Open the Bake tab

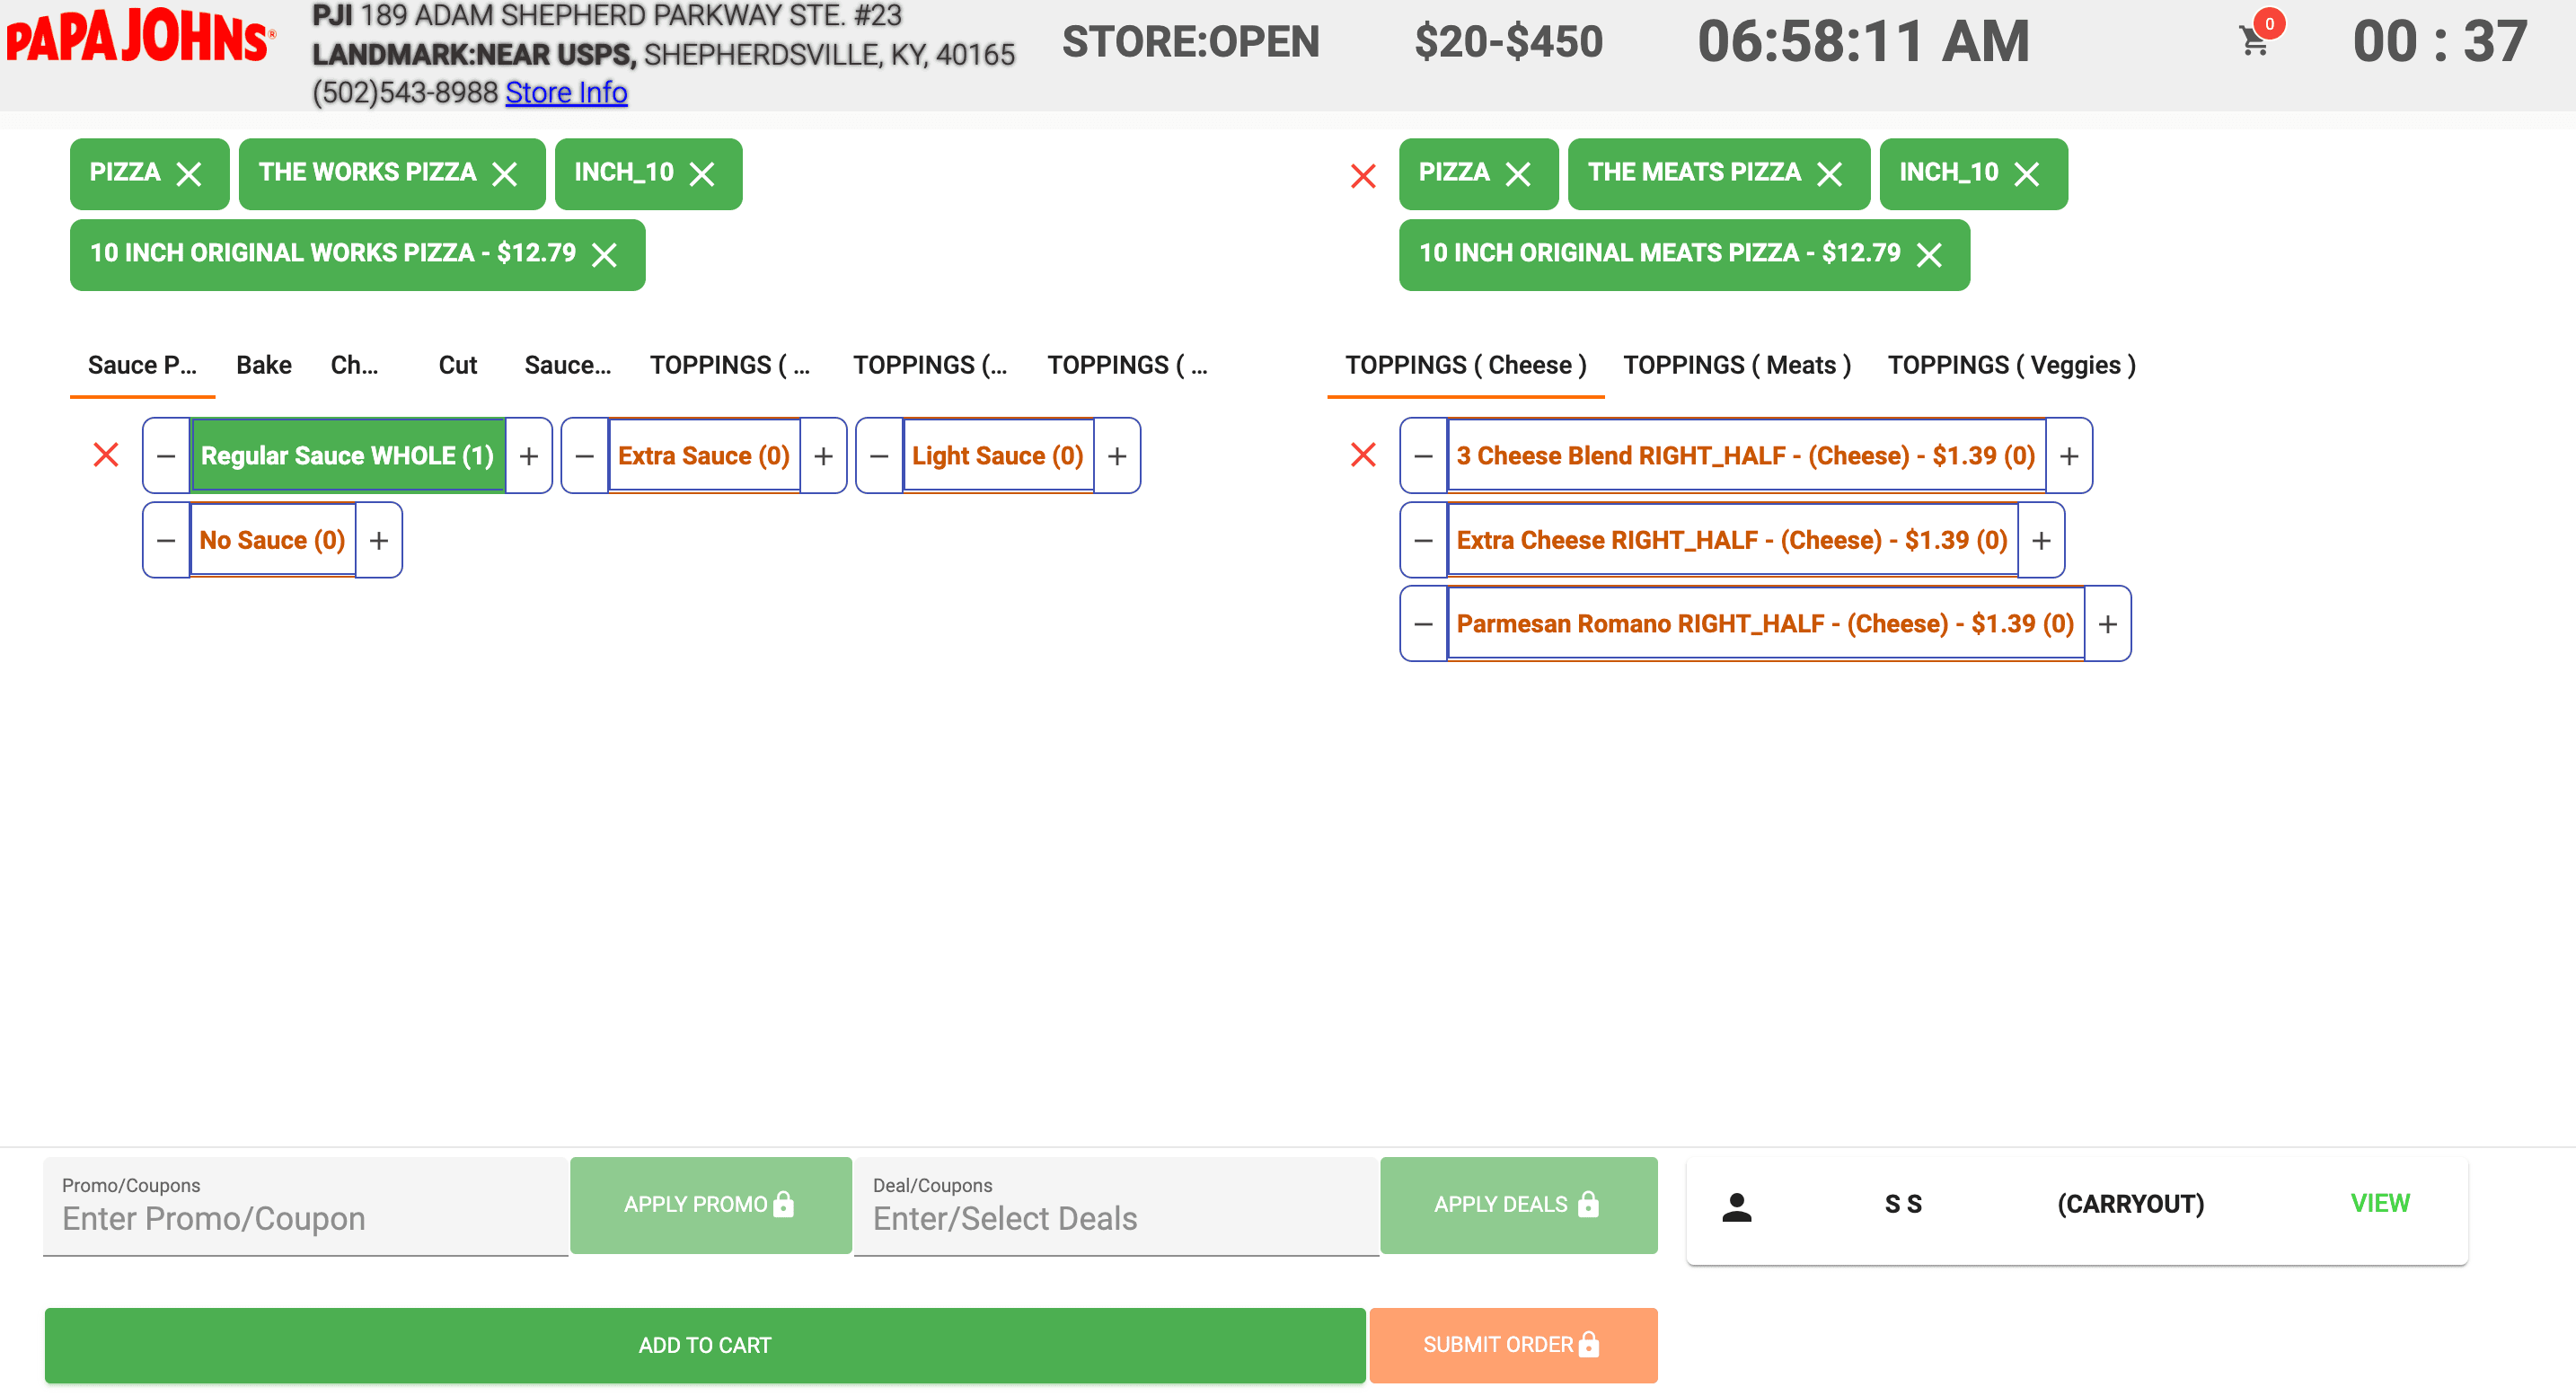[x=264, y=365]
